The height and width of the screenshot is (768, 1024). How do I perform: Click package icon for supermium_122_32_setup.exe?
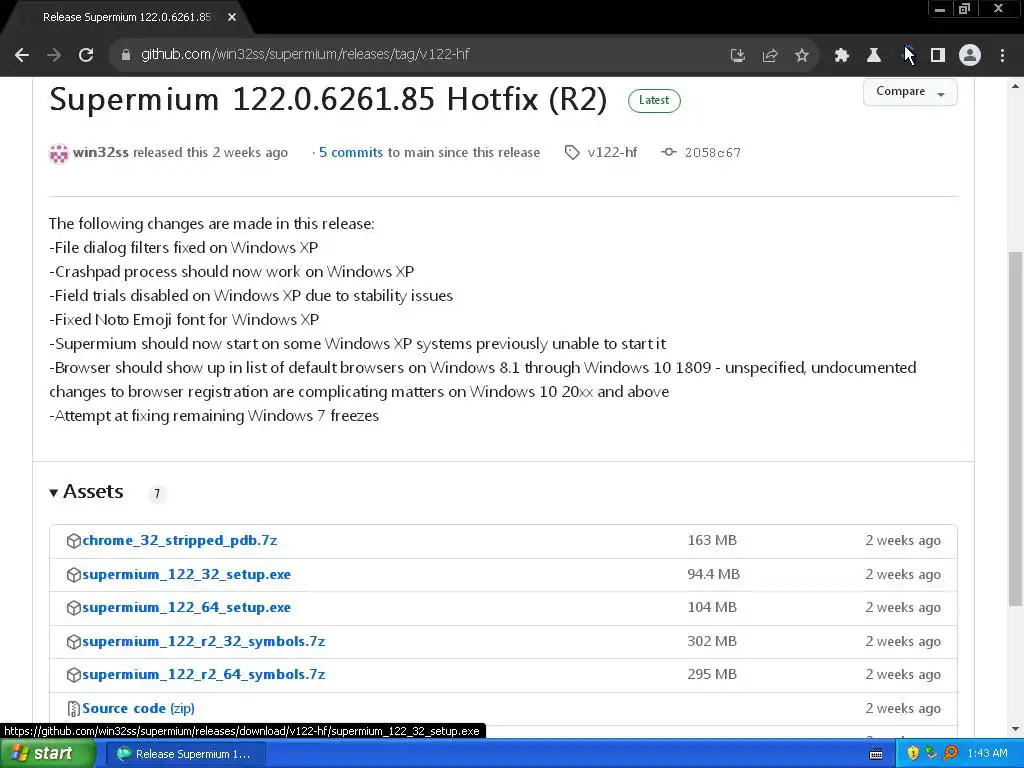74,575
